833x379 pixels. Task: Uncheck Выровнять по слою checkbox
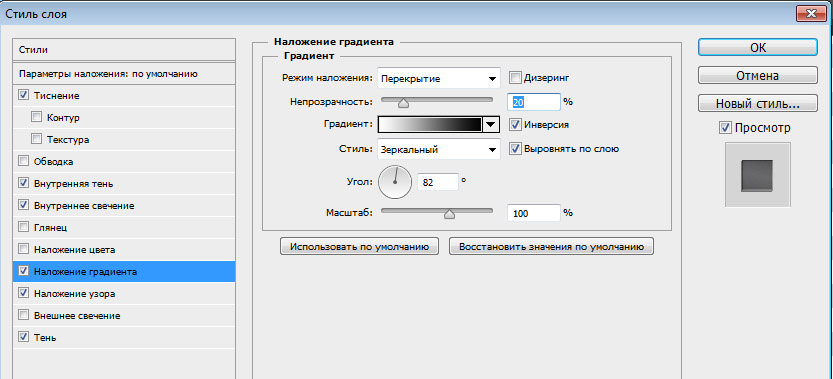pos(515,149)
